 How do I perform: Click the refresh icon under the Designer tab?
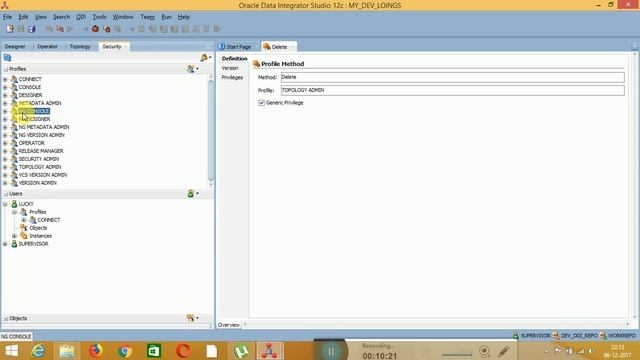(7, 58)
